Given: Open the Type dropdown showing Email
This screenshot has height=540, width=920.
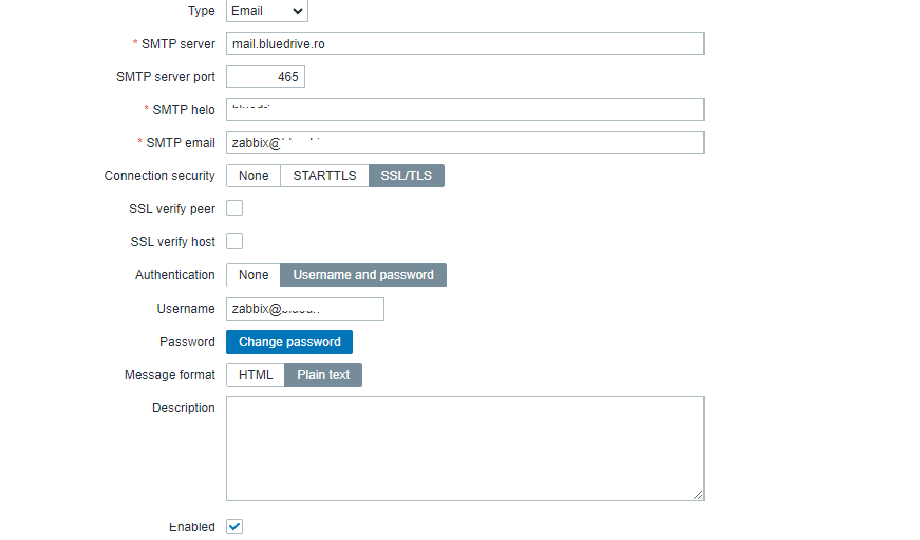Looking at the screenshot, I should (266, 11).
